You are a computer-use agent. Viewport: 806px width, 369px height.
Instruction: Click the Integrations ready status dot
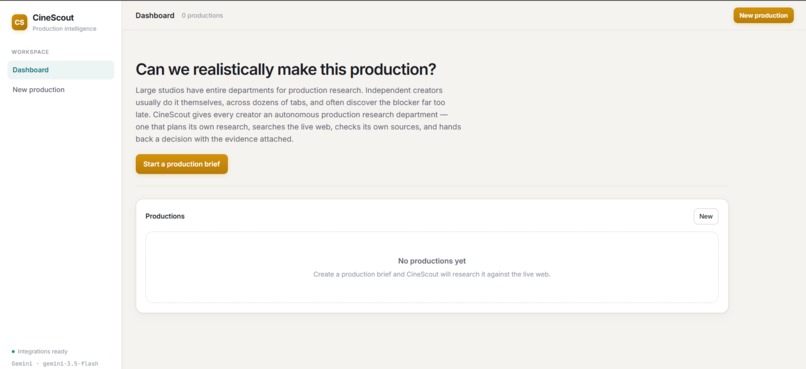[x=13, y=352]
